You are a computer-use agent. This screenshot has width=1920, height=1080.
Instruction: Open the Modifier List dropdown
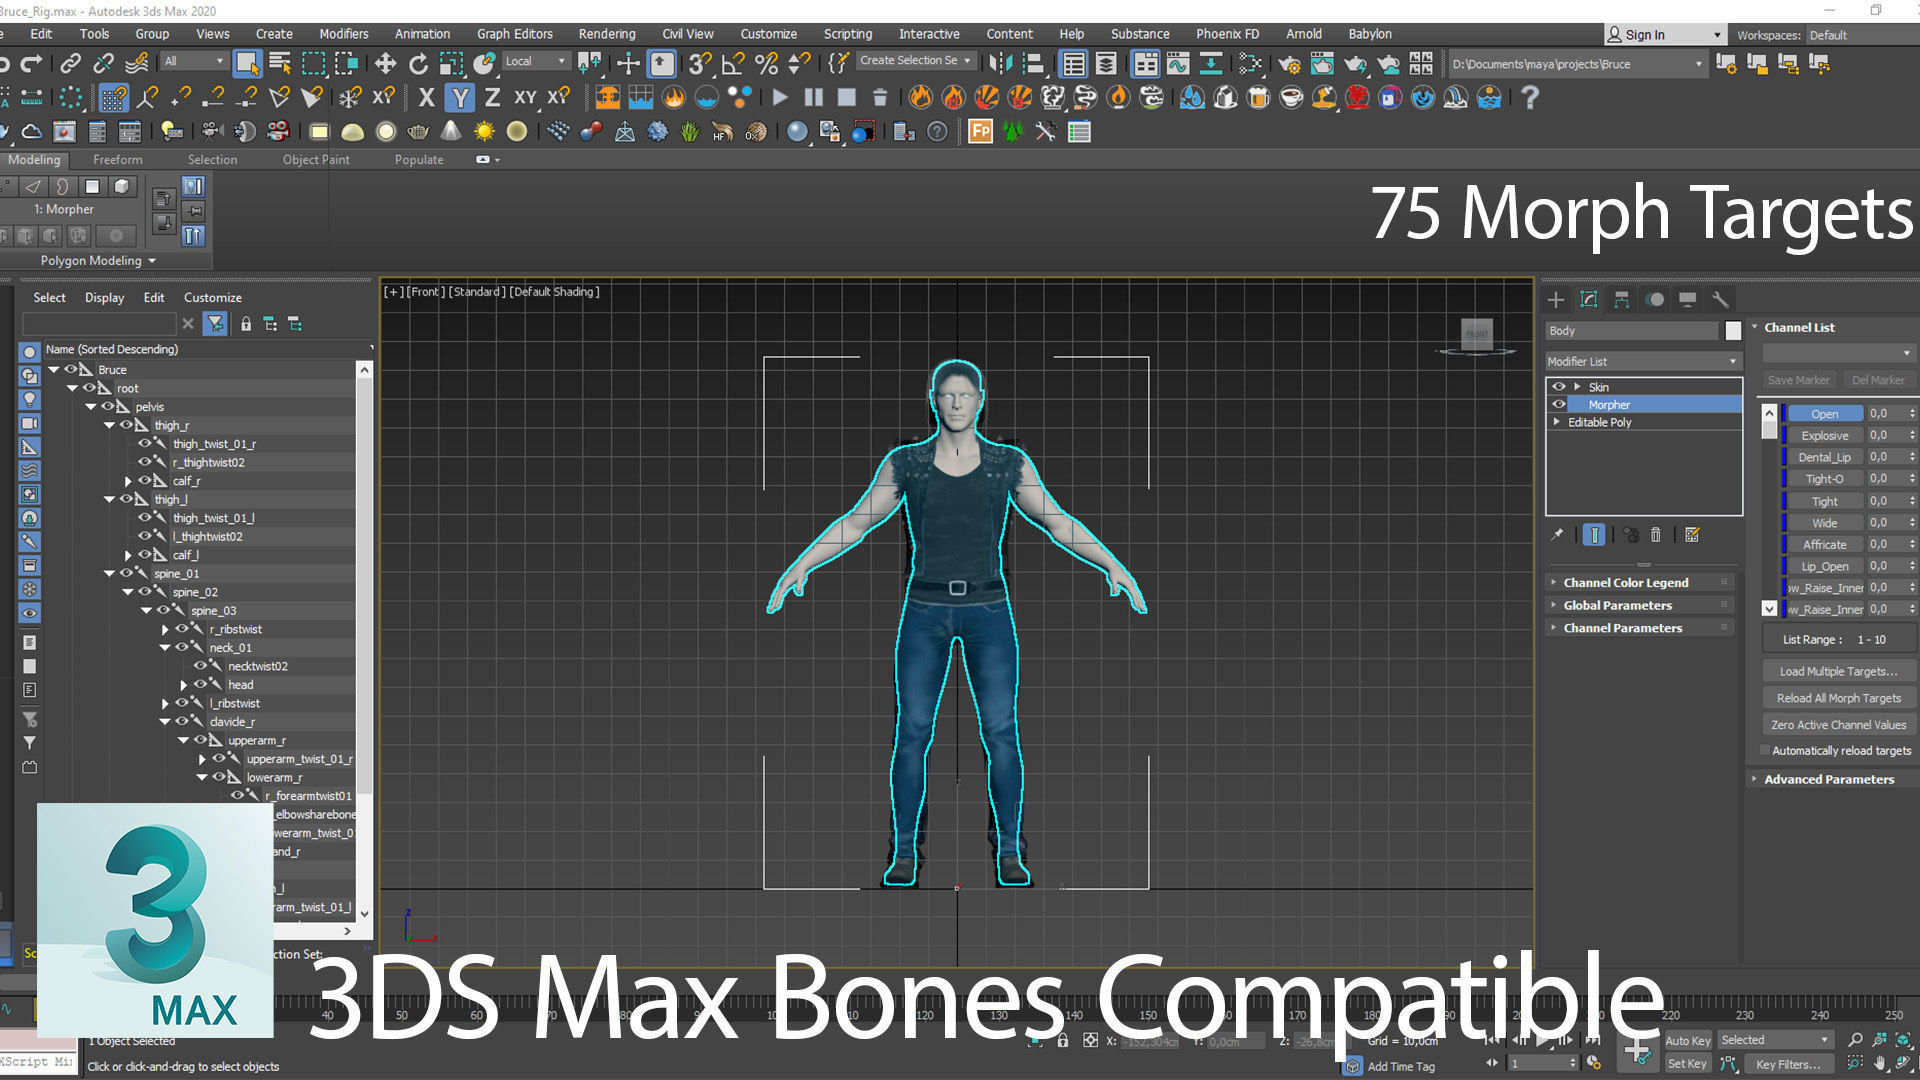point(1643,362)
